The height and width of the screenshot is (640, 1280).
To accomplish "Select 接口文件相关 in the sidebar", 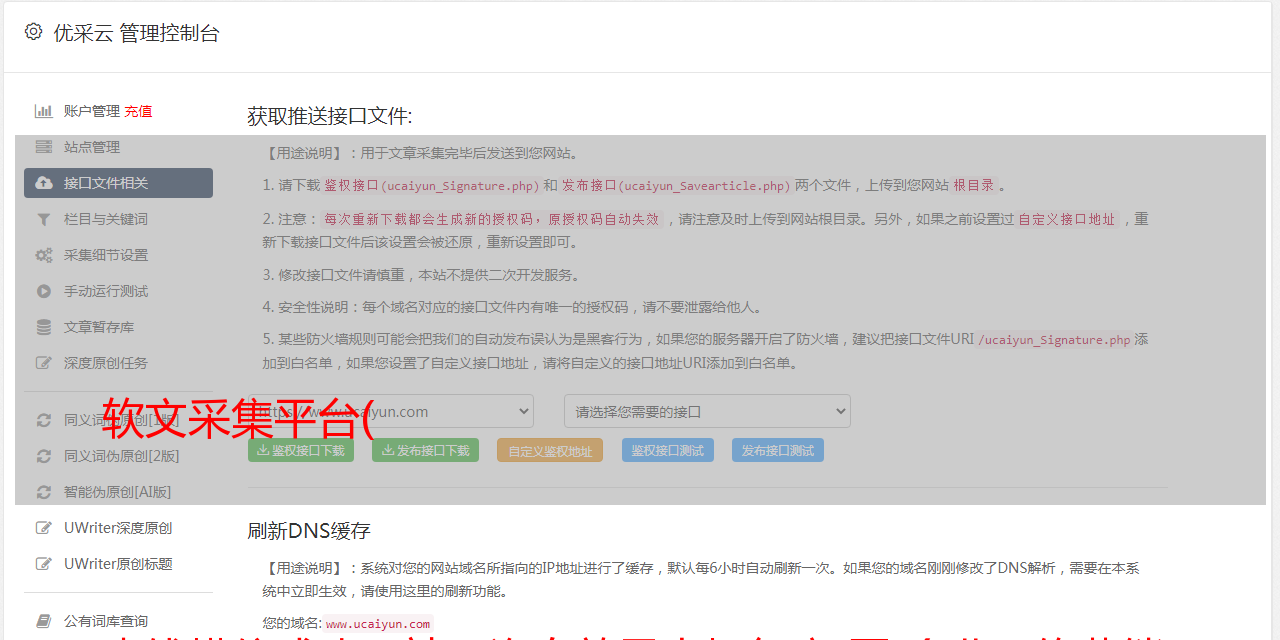I will tap(118, 183).
